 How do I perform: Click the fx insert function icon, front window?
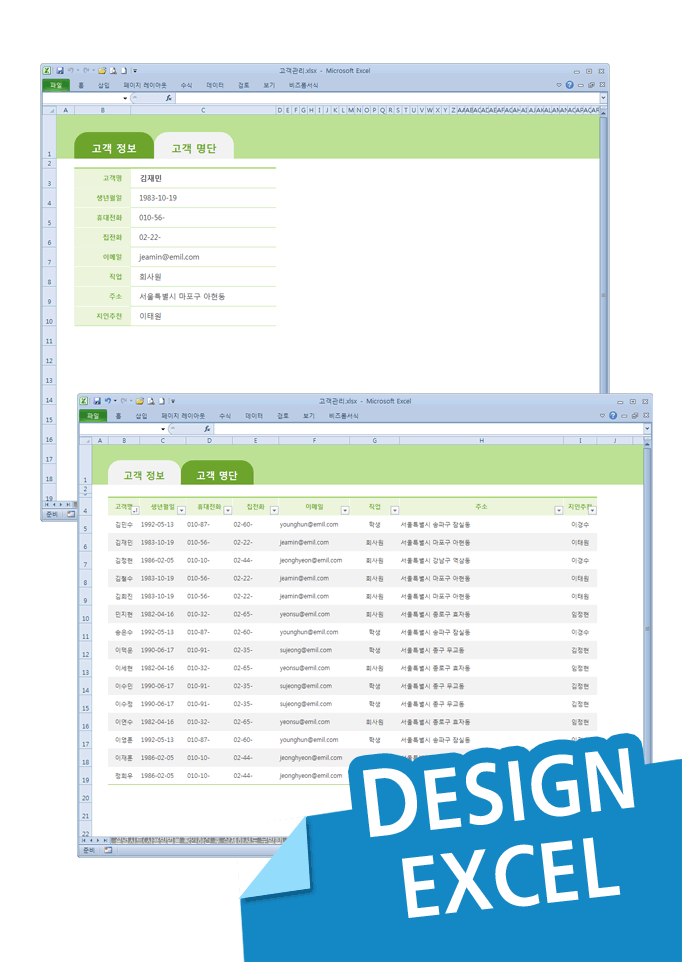tap(207, 428)
